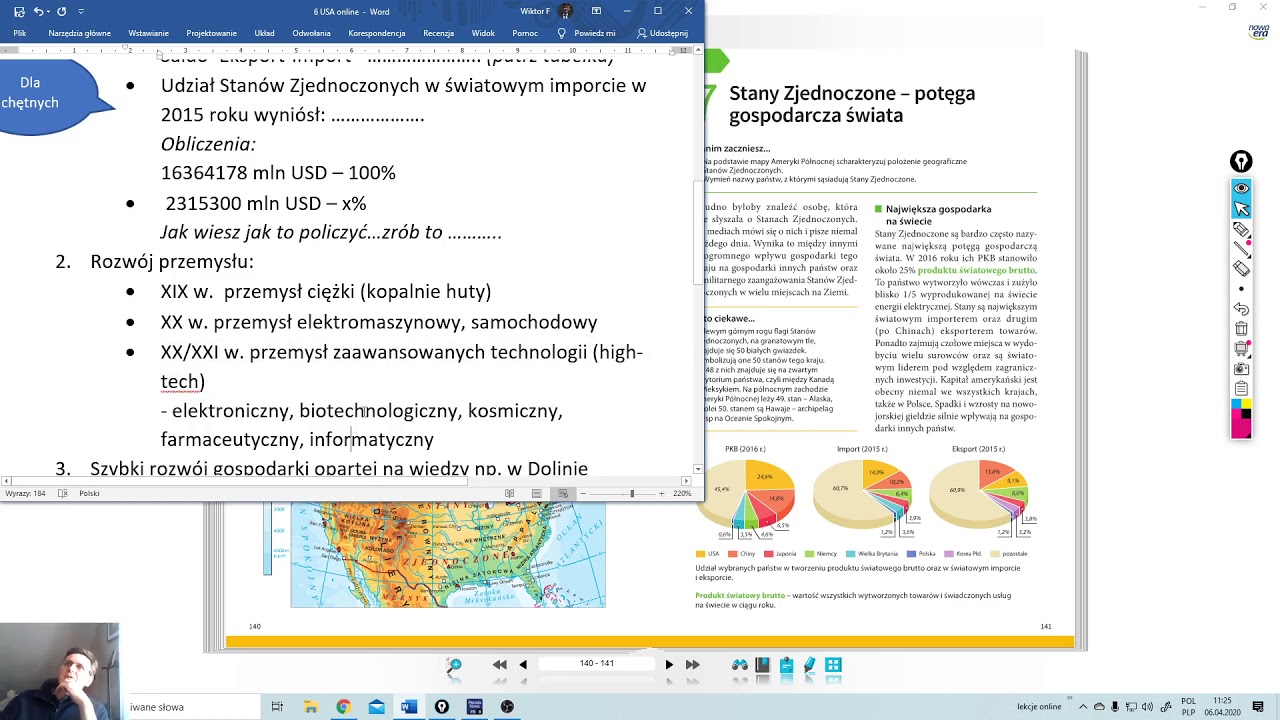The image size is (1280, 720).
Task: Open the Plik tab
Action: [x=20, y=33]
